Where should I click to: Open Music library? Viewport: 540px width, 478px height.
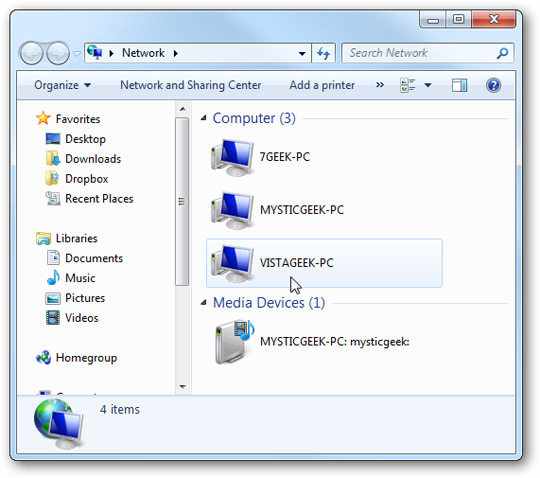tap(80, 278)
